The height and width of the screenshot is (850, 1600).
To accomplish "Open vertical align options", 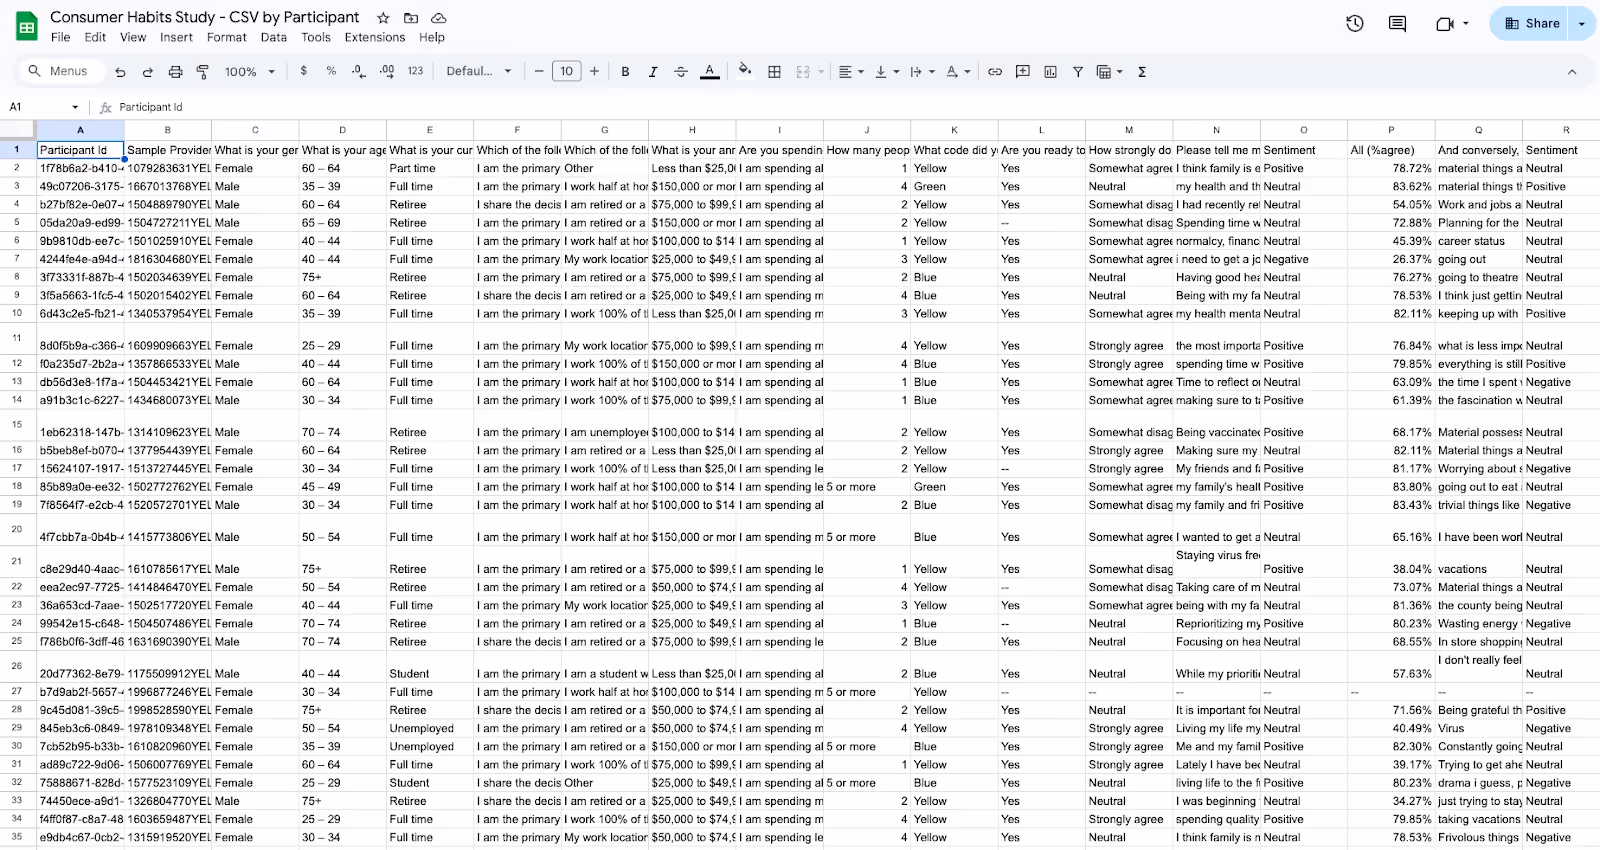I will coord(887,72).
